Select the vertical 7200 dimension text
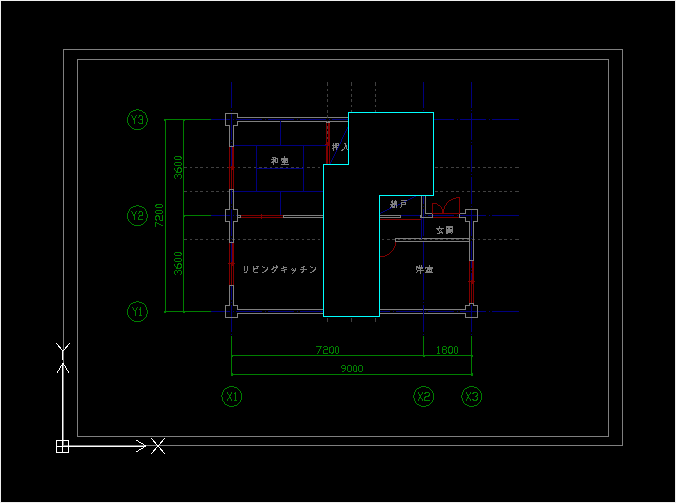 coord(159,216)
